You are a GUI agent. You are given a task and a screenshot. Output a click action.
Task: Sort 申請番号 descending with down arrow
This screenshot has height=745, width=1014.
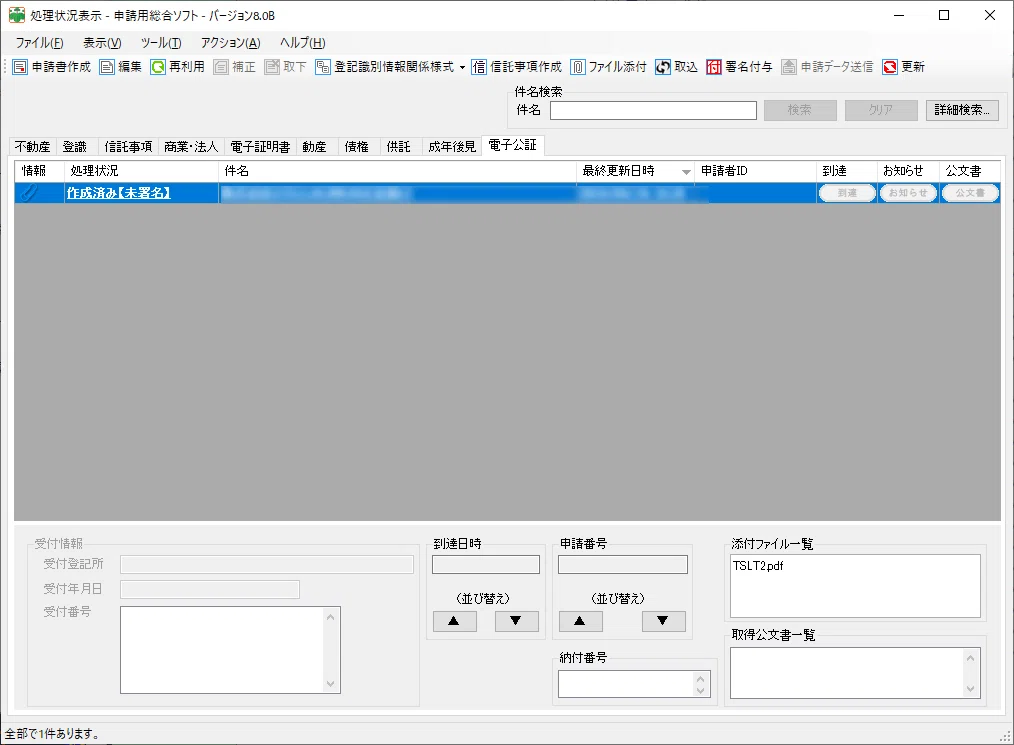tap(663, 621)
